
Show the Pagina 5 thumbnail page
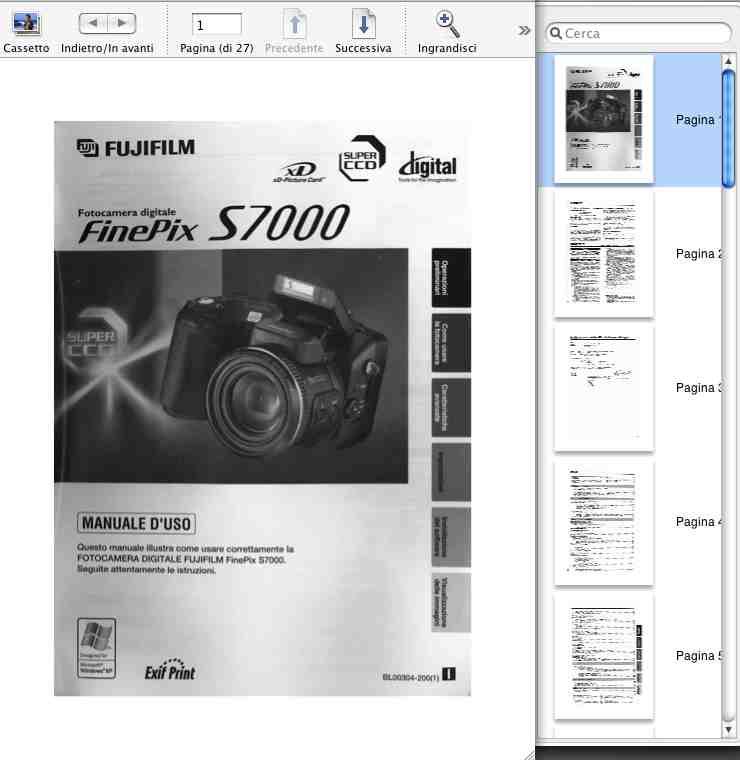pyautogui.click(x=604, y=655)
